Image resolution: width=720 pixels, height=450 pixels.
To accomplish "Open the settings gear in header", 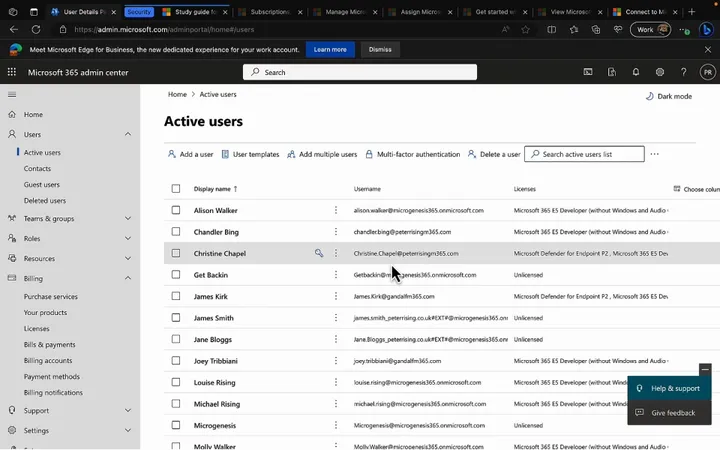I will (x=660, y=72).
